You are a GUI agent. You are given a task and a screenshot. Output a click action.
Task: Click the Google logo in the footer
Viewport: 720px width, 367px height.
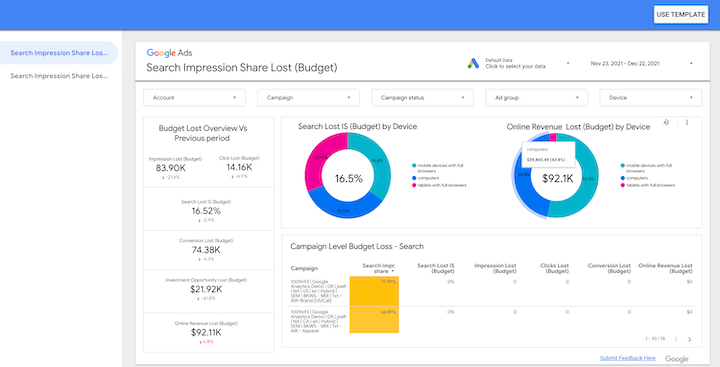676,359
